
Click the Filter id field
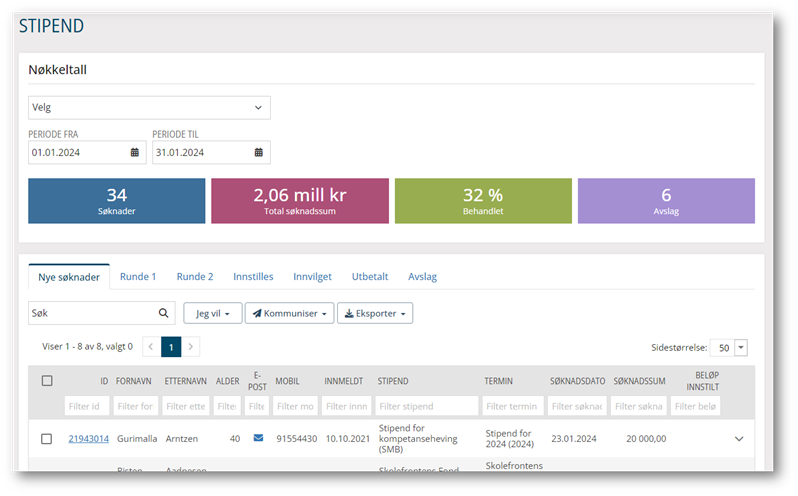87,406
